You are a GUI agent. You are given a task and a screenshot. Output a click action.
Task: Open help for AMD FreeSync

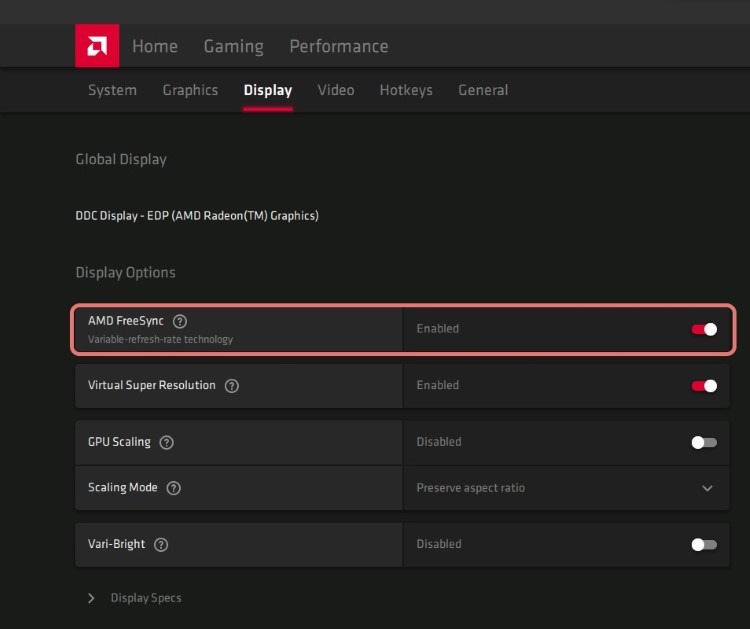click(180, 321)
